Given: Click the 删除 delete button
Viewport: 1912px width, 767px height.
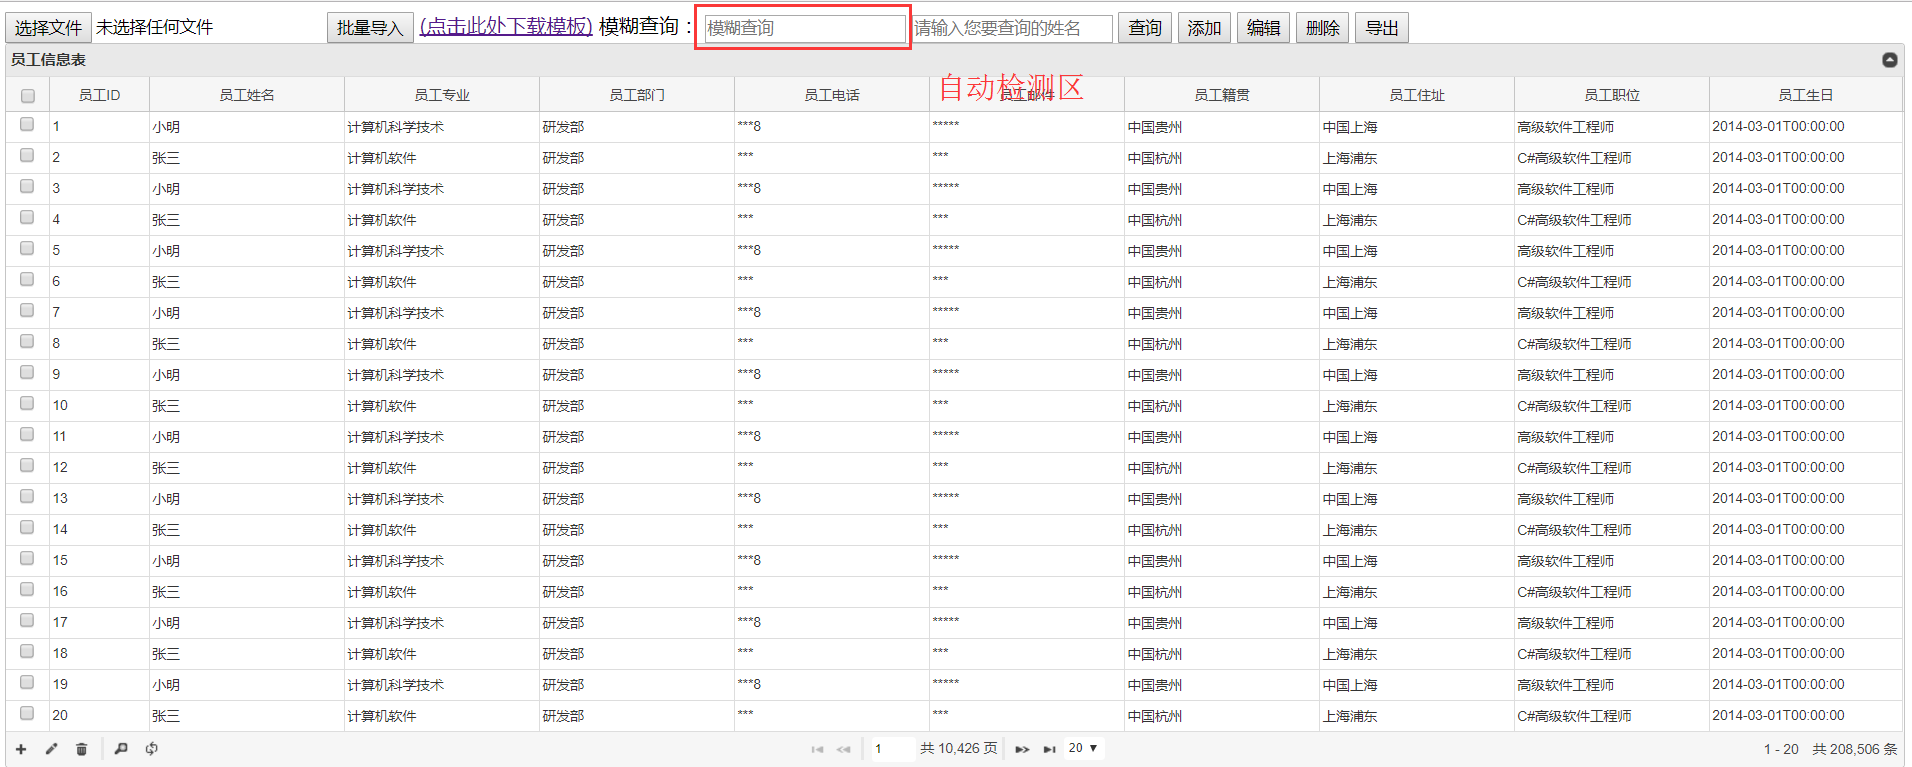Looking at the screenshot, I should pyautogui.click(x=1322, y=28).
